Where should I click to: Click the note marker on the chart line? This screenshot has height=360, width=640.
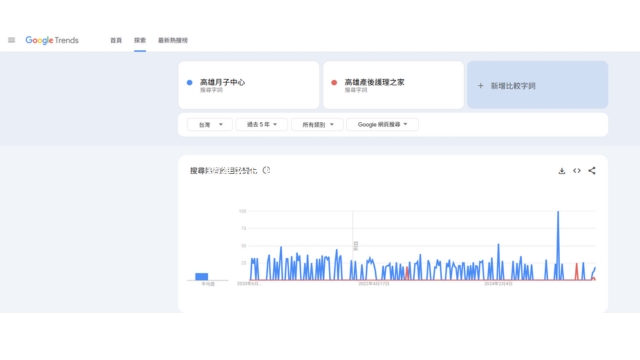[x=356, y=245]
